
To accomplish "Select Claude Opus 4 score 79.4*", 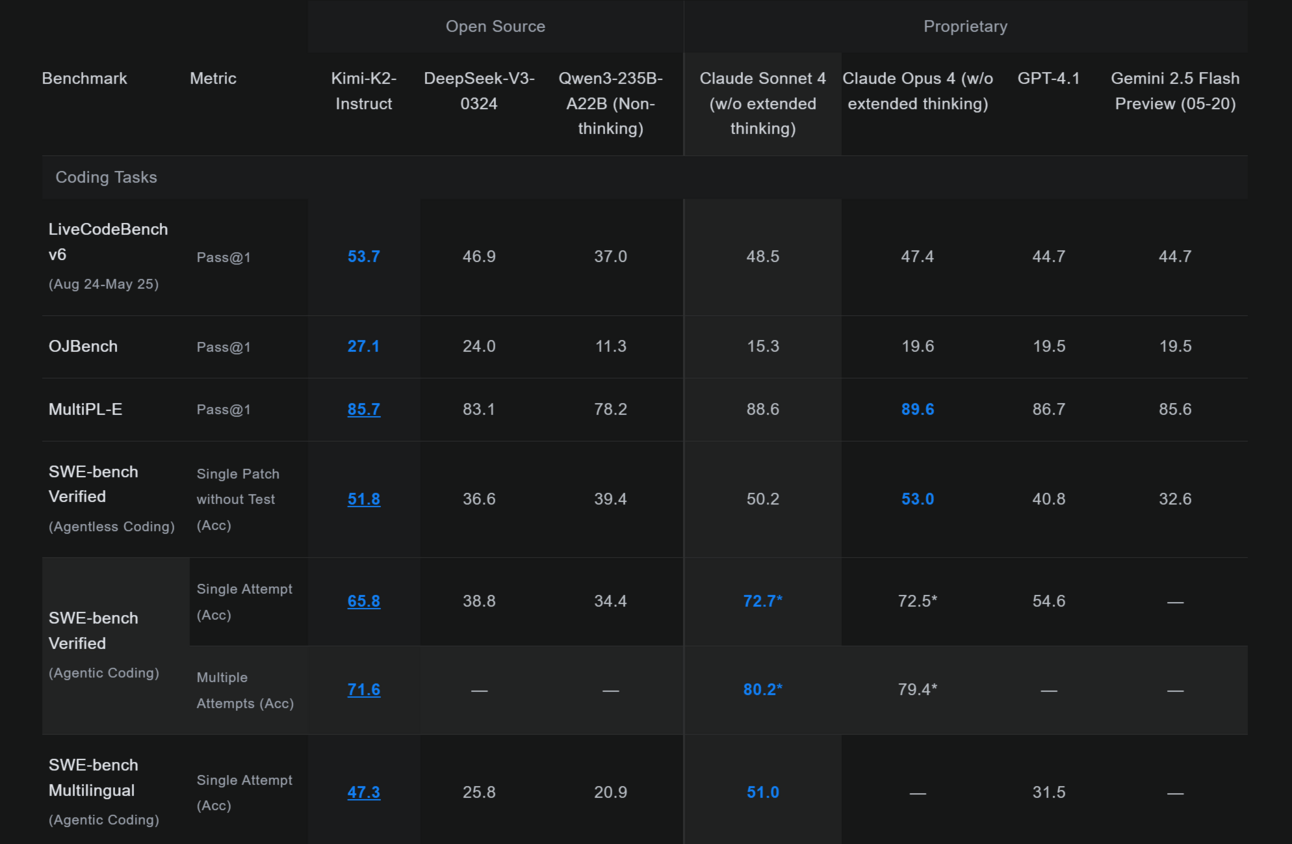I will 918,689.
